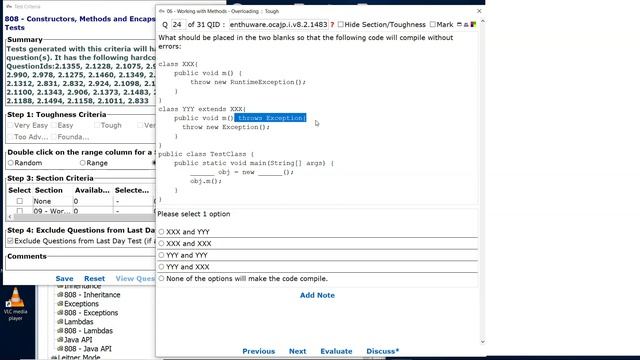This screenshot has height=360, width=640.
Task: Click the icon beside Lambdas tree item
Action: 60,322
